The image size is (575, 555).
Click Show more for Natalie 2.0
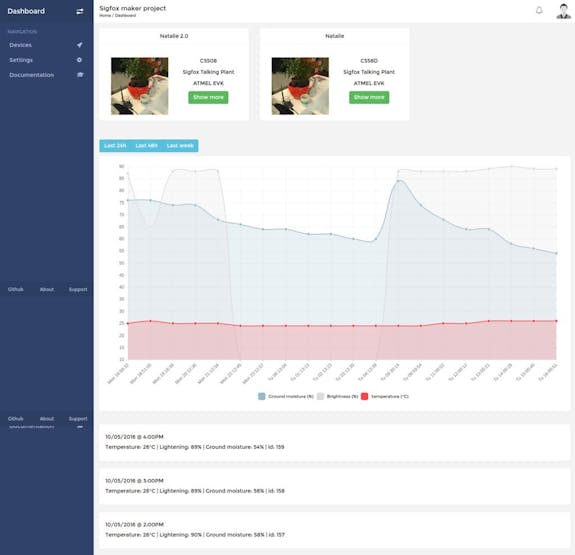[x=208, y=97]
